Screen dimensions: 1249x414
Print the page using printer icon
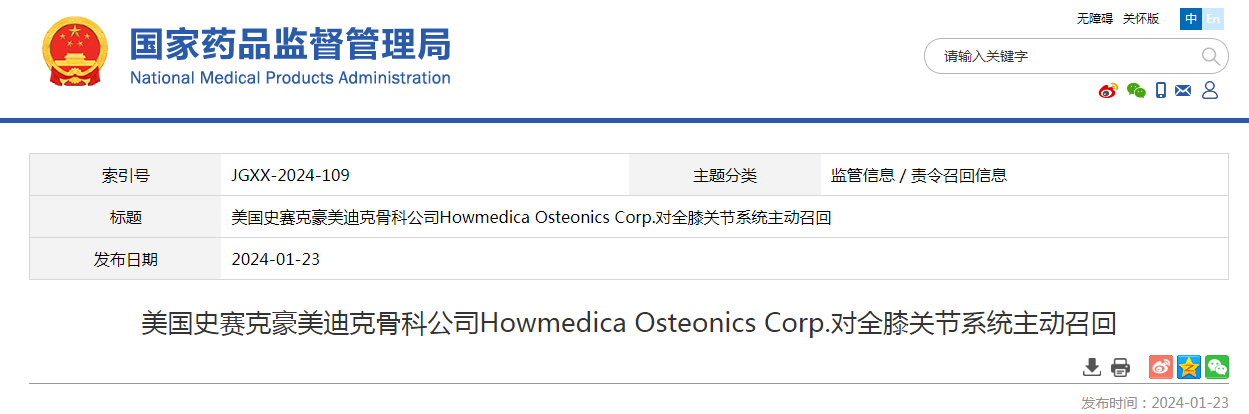point(1120,367)
